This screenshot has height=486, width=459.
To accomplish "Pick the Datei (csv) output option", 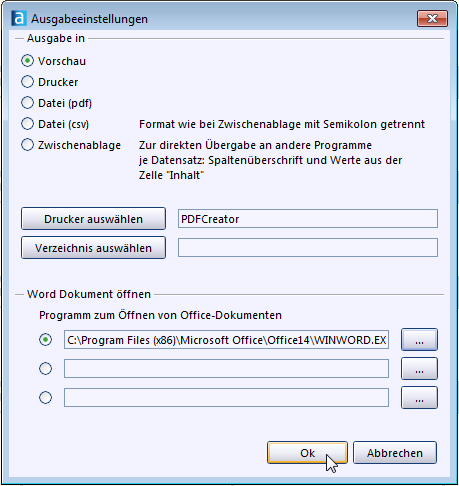I will (27, 124).
